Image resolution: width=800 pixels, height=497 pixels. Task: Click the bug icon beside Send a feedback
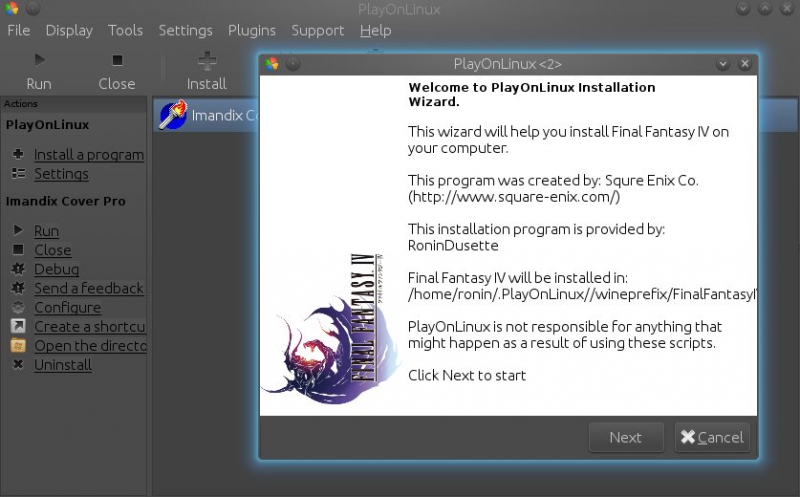[18, 288]
